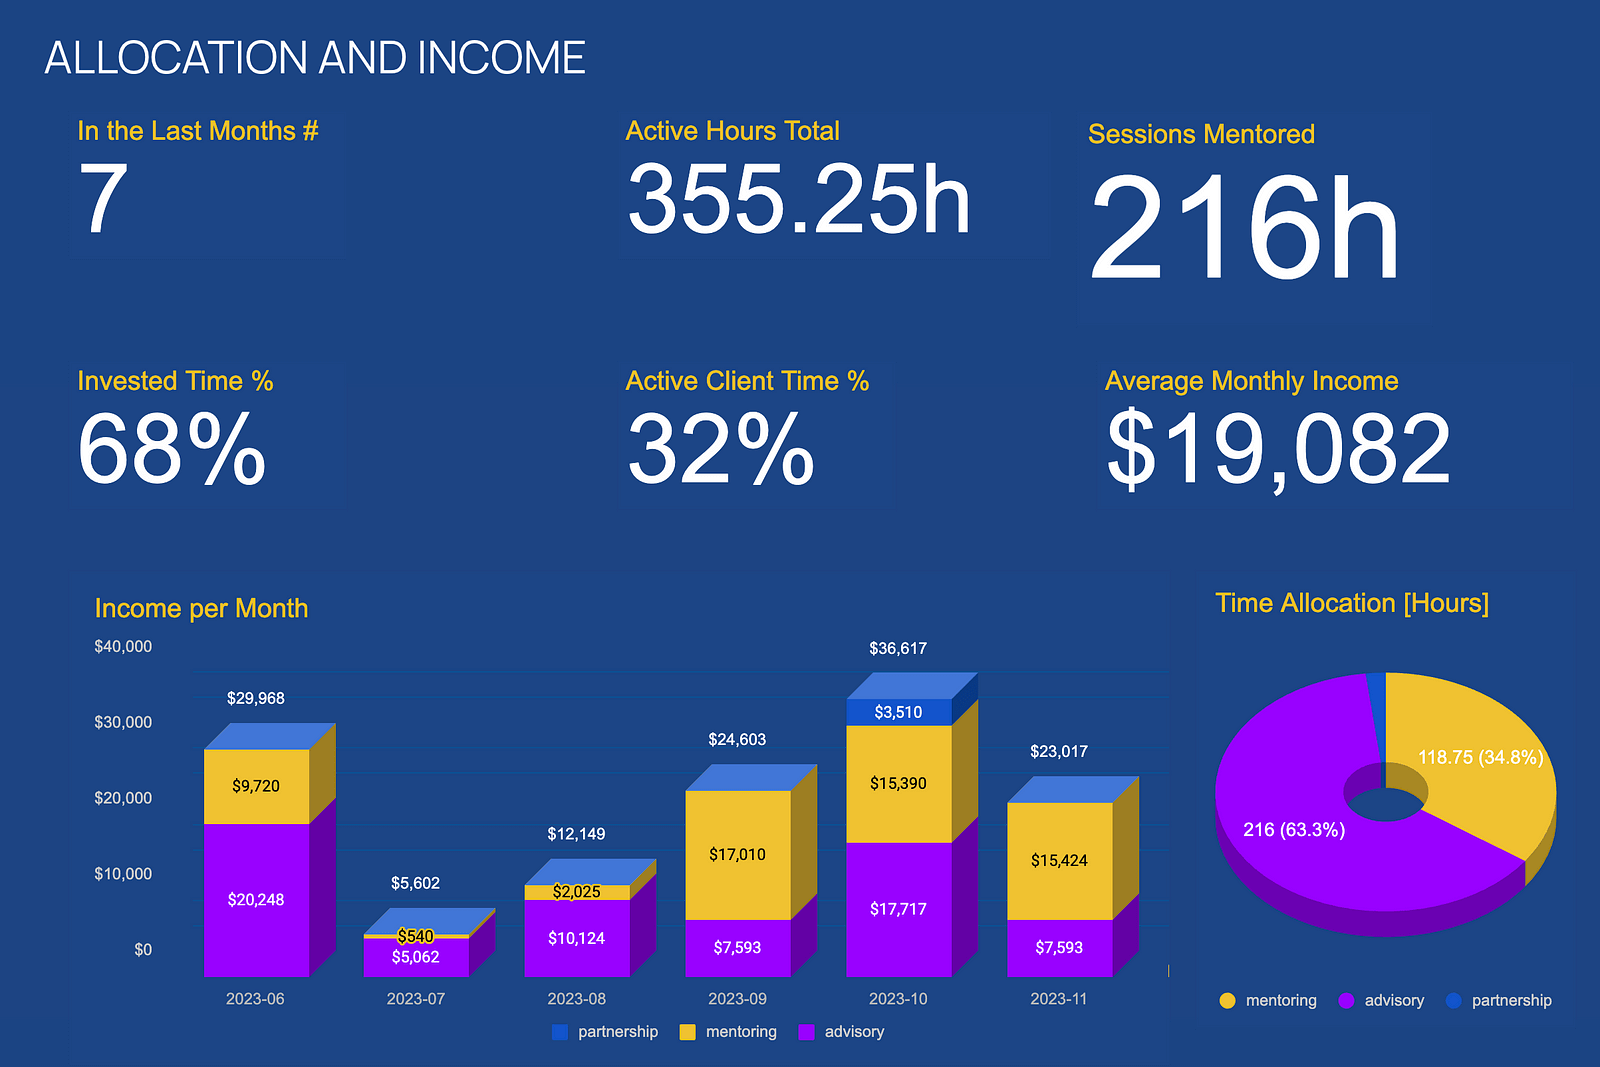Click the $10,124 advisory bar segment
Screen dimensions: 1600x1067
[x=577, y=938]
